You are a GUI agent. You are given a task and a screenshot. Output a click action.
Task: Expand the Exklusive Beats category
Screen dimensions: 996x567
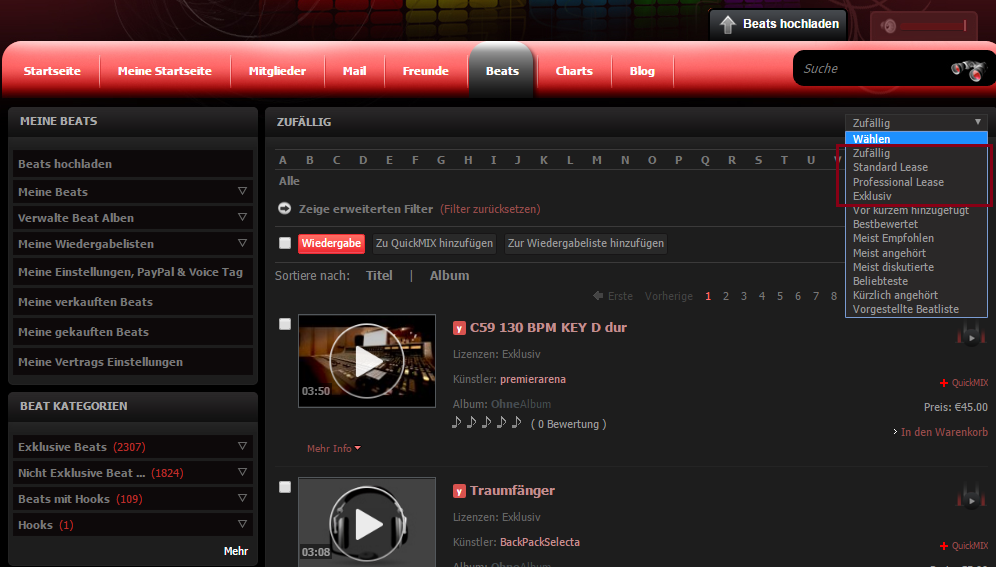pyautogui.click(x=242, y=446)
